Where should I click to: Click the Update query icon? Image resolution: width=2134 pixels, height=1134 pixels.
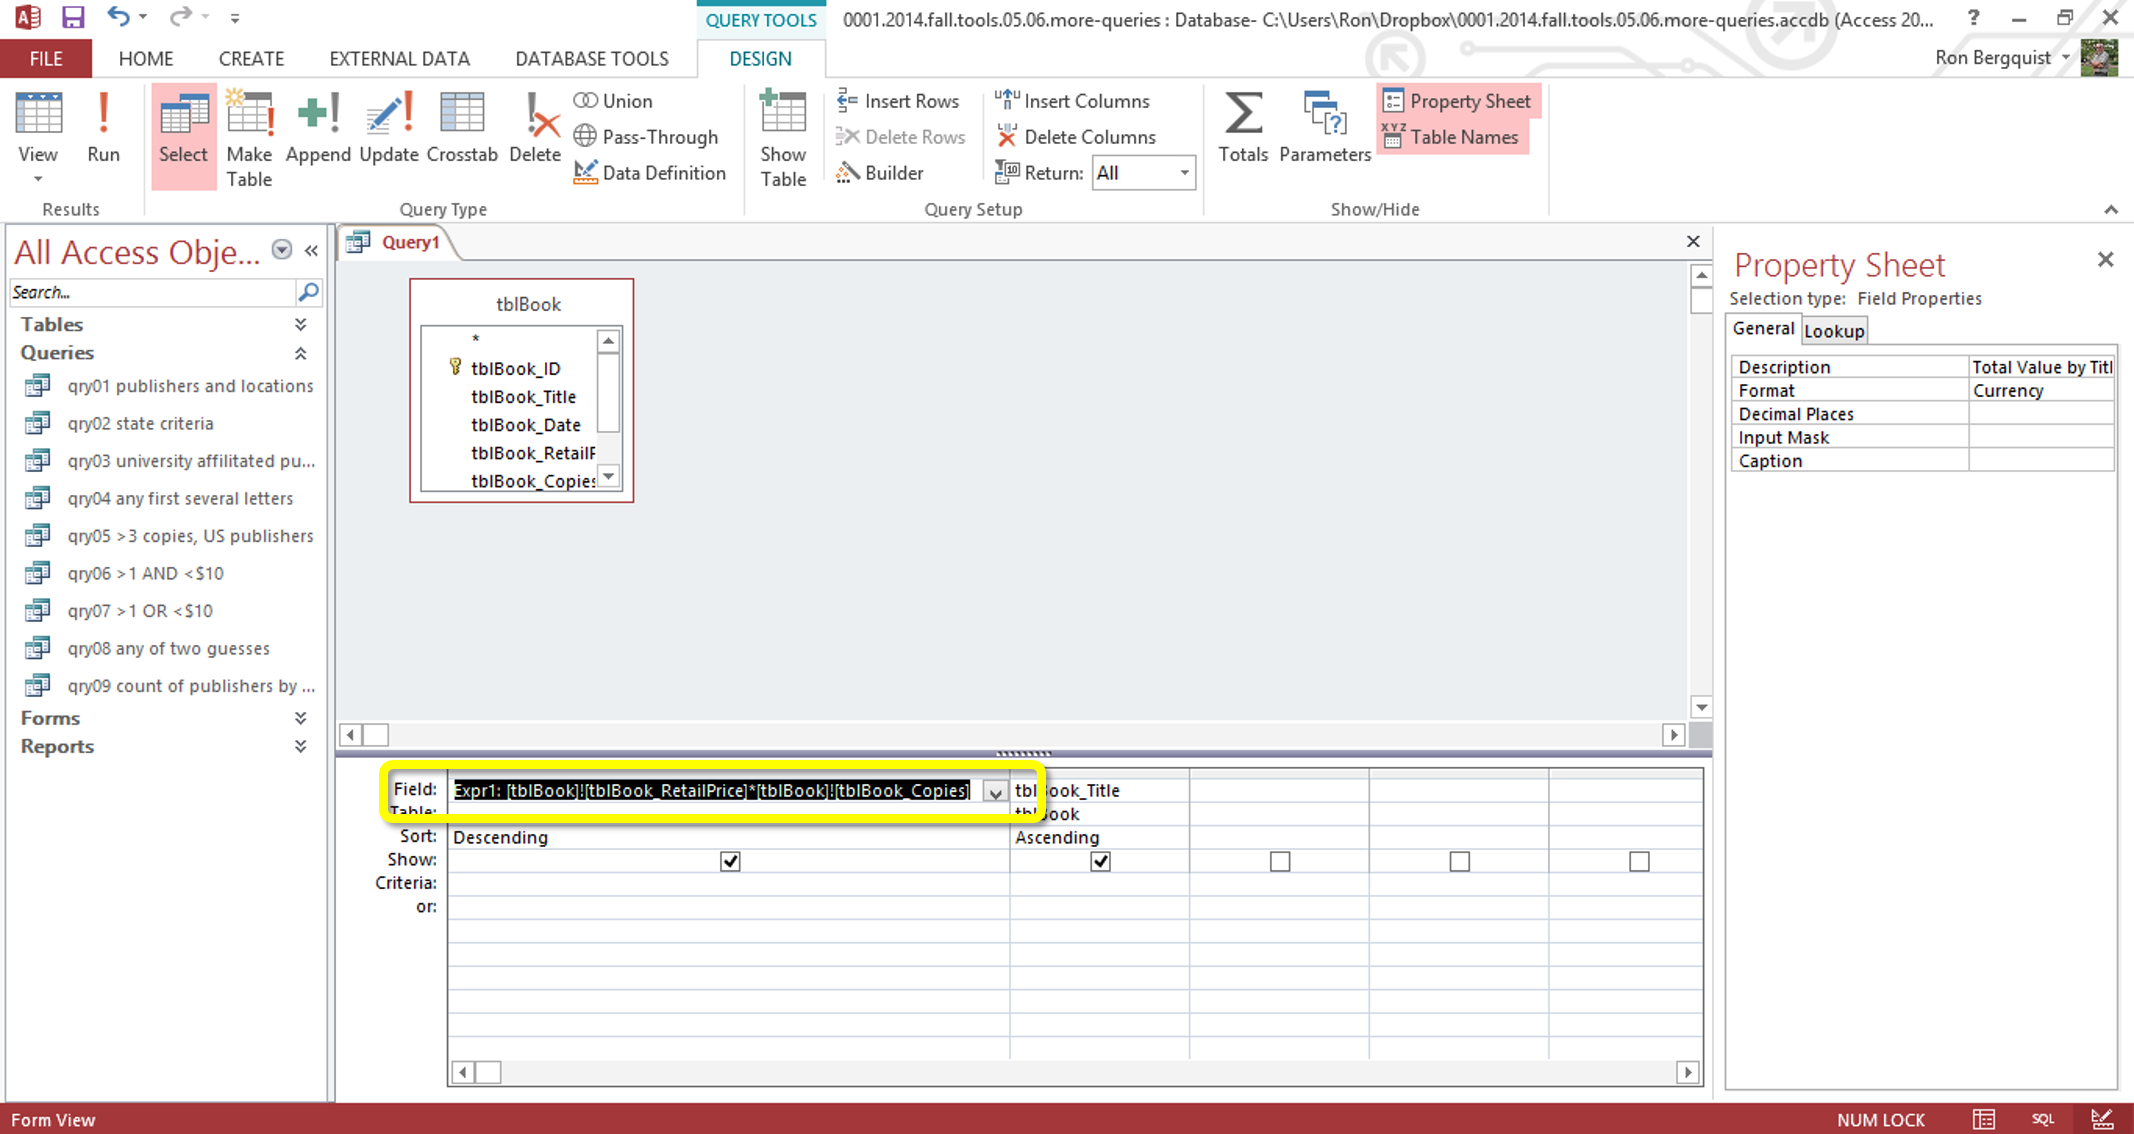pyautogui.click(x=388, y=128)
